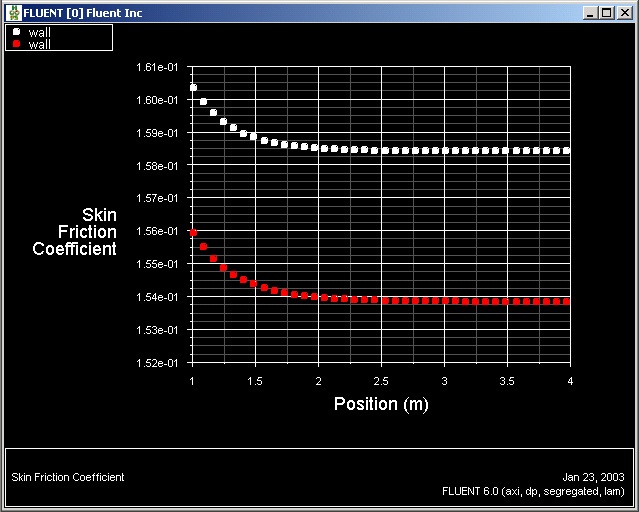Click the footer title 'Skin Friction Coefficient'

point(68,477)
